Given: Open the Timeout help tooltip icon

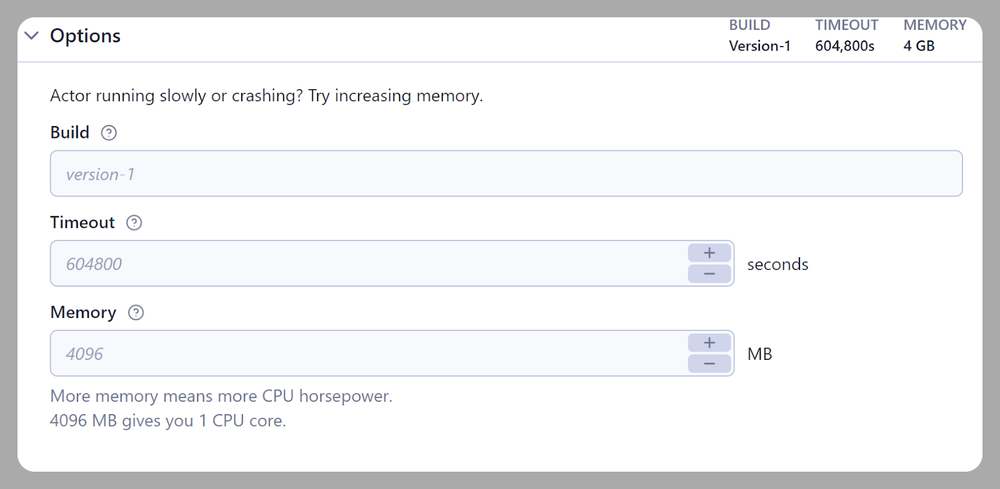Looking at the screenshot, I should click(134, 223).
